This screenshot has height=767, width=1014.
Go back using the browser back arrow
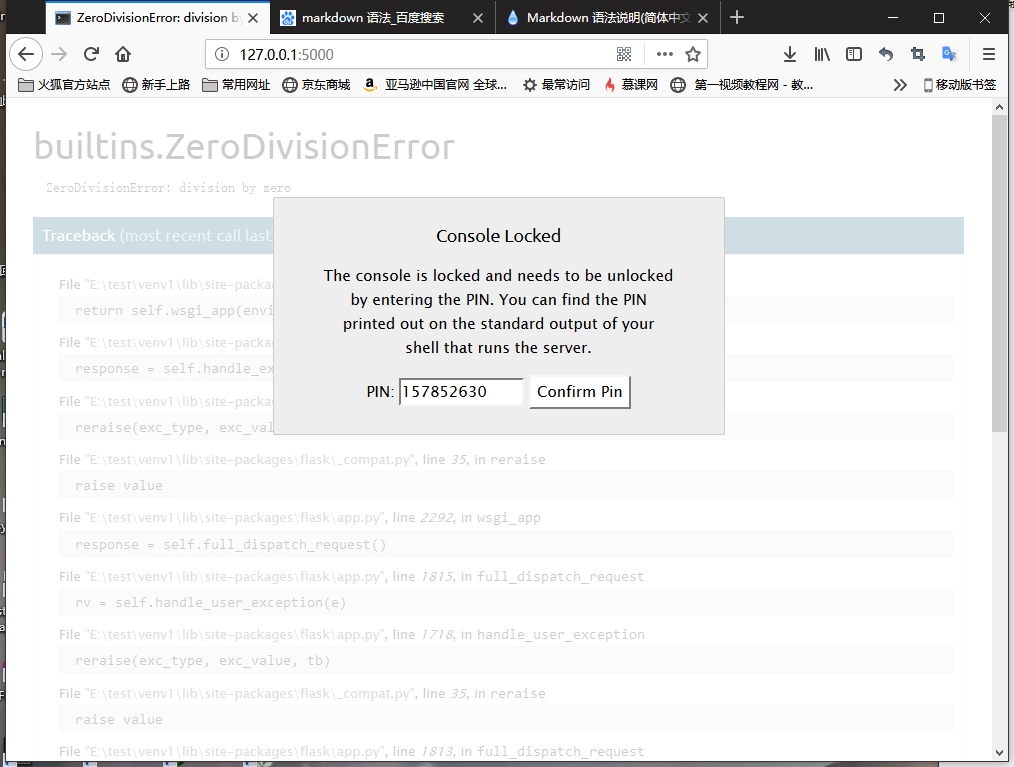[26, 54]
